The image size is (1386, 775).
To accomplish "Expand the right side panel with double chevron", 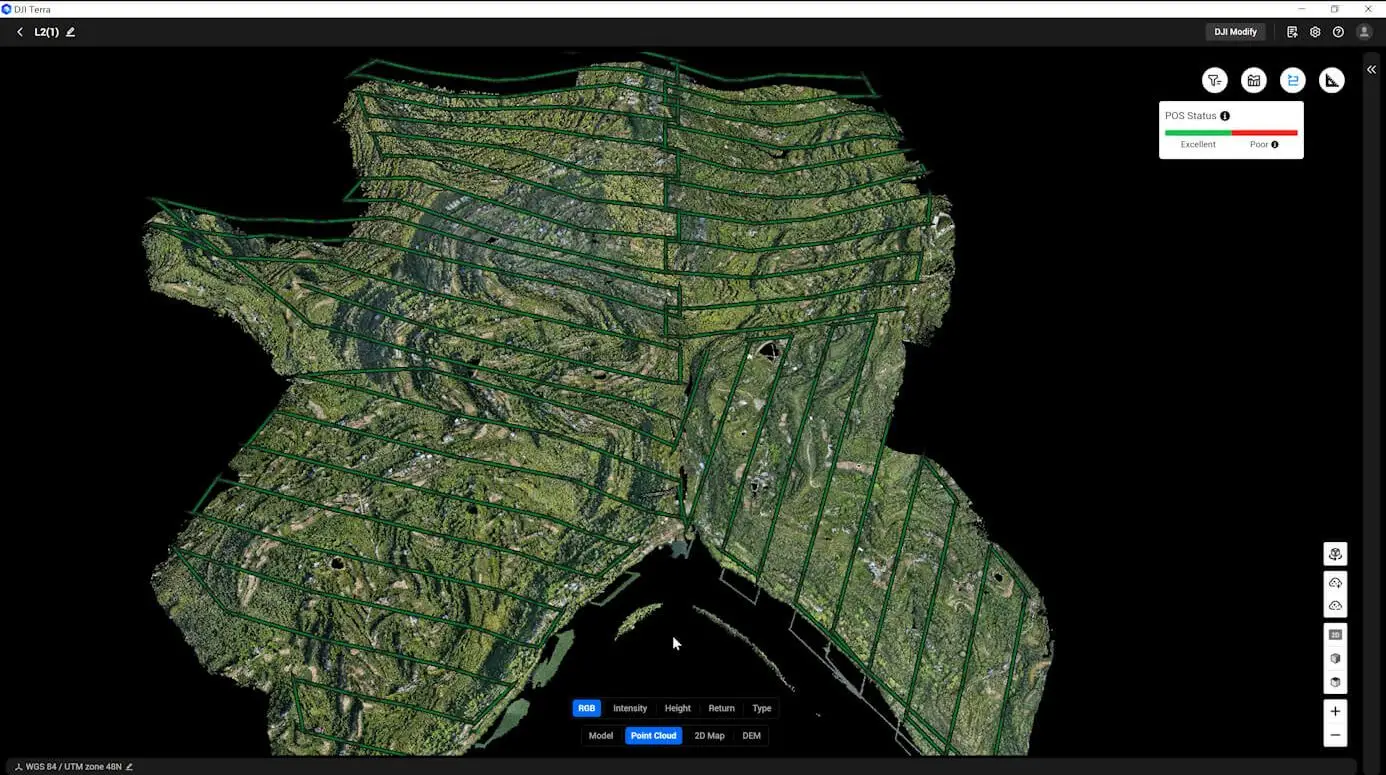I will [x=1372, y=70].
